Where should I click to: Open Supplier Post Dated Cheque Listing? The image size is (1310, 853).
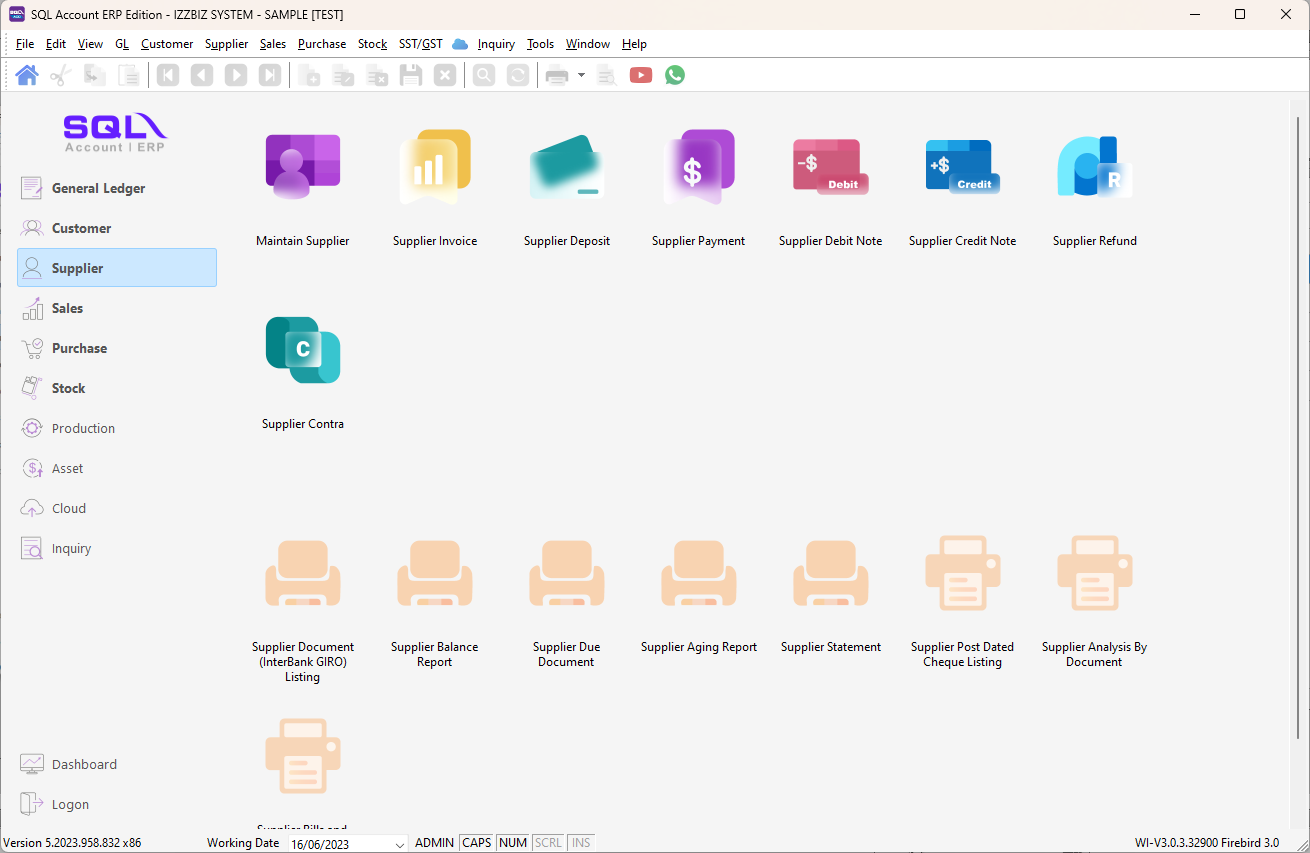[x=963, y=573]
